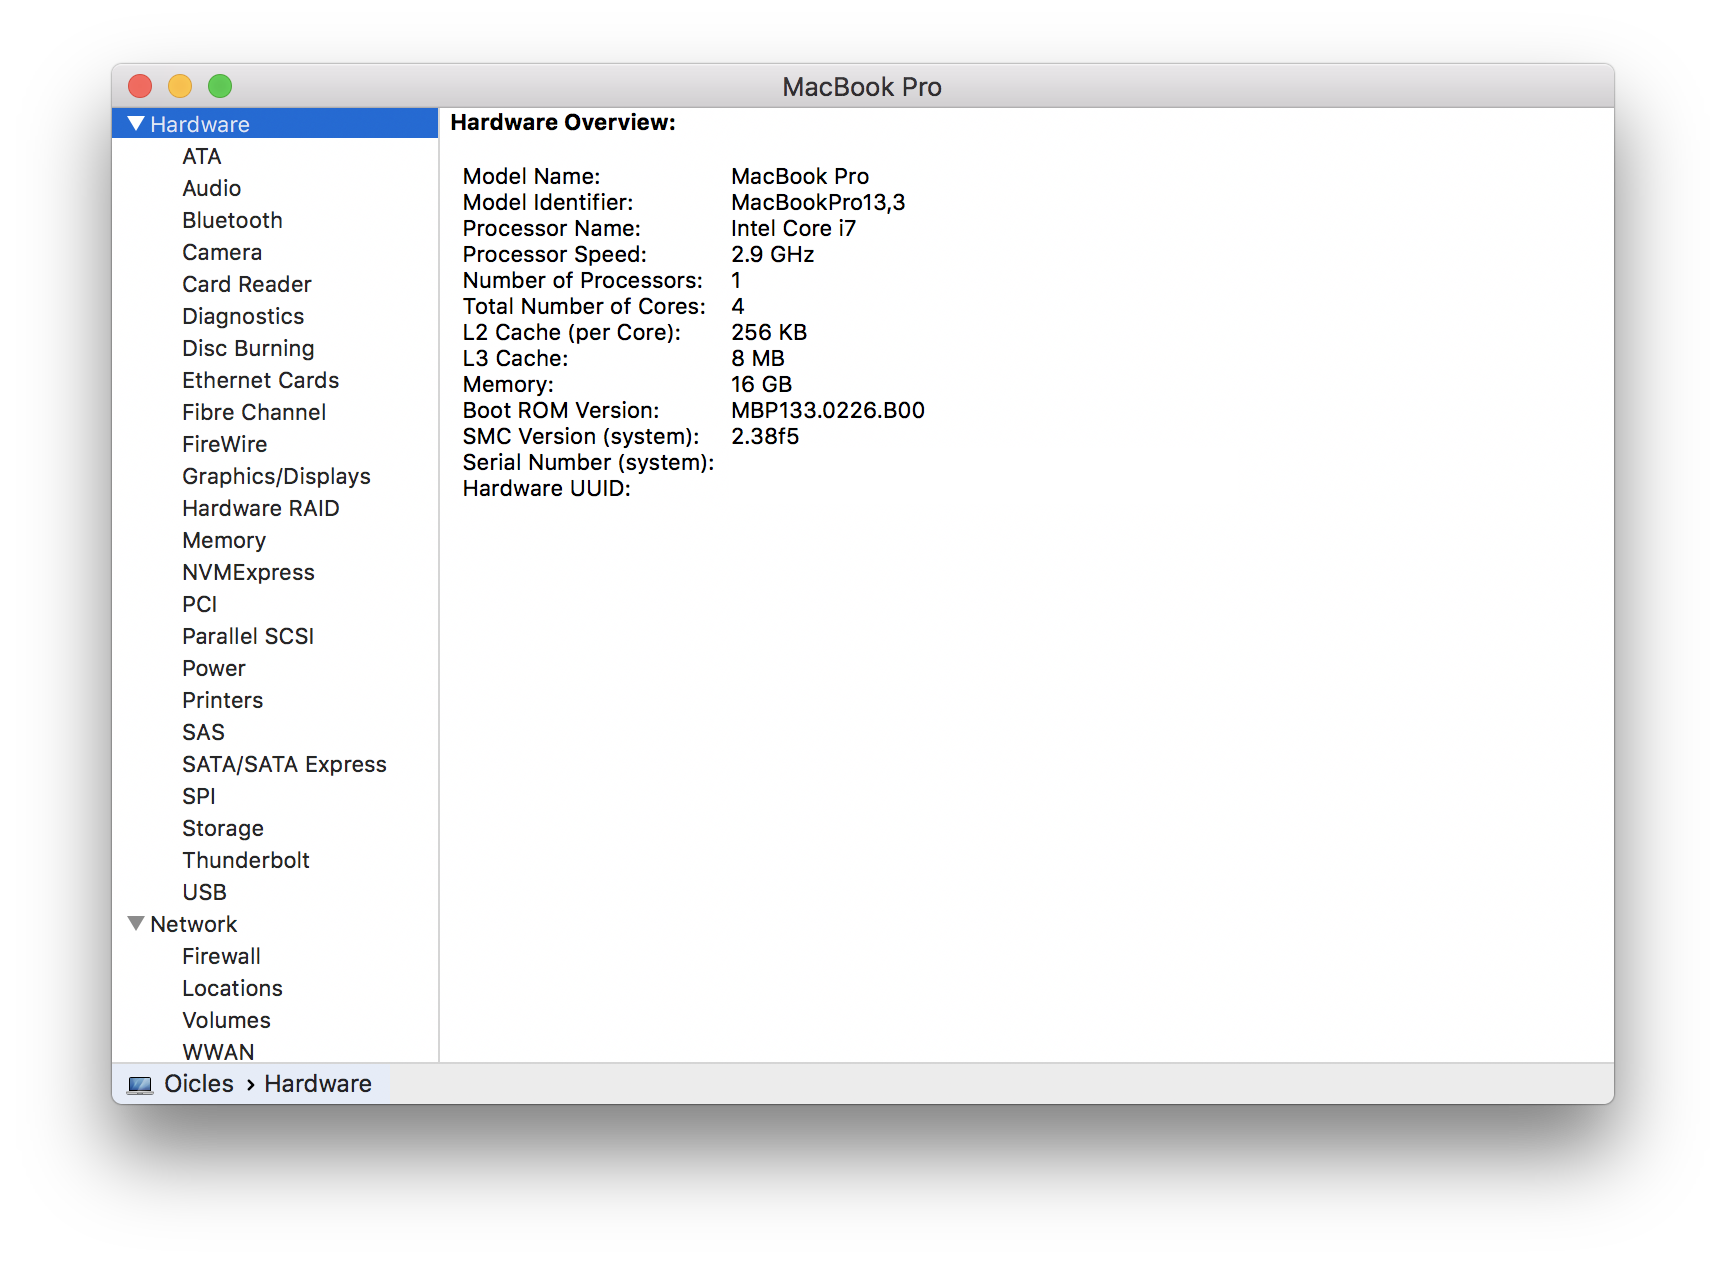Click the MacBook Pro window title

point(862,87)
